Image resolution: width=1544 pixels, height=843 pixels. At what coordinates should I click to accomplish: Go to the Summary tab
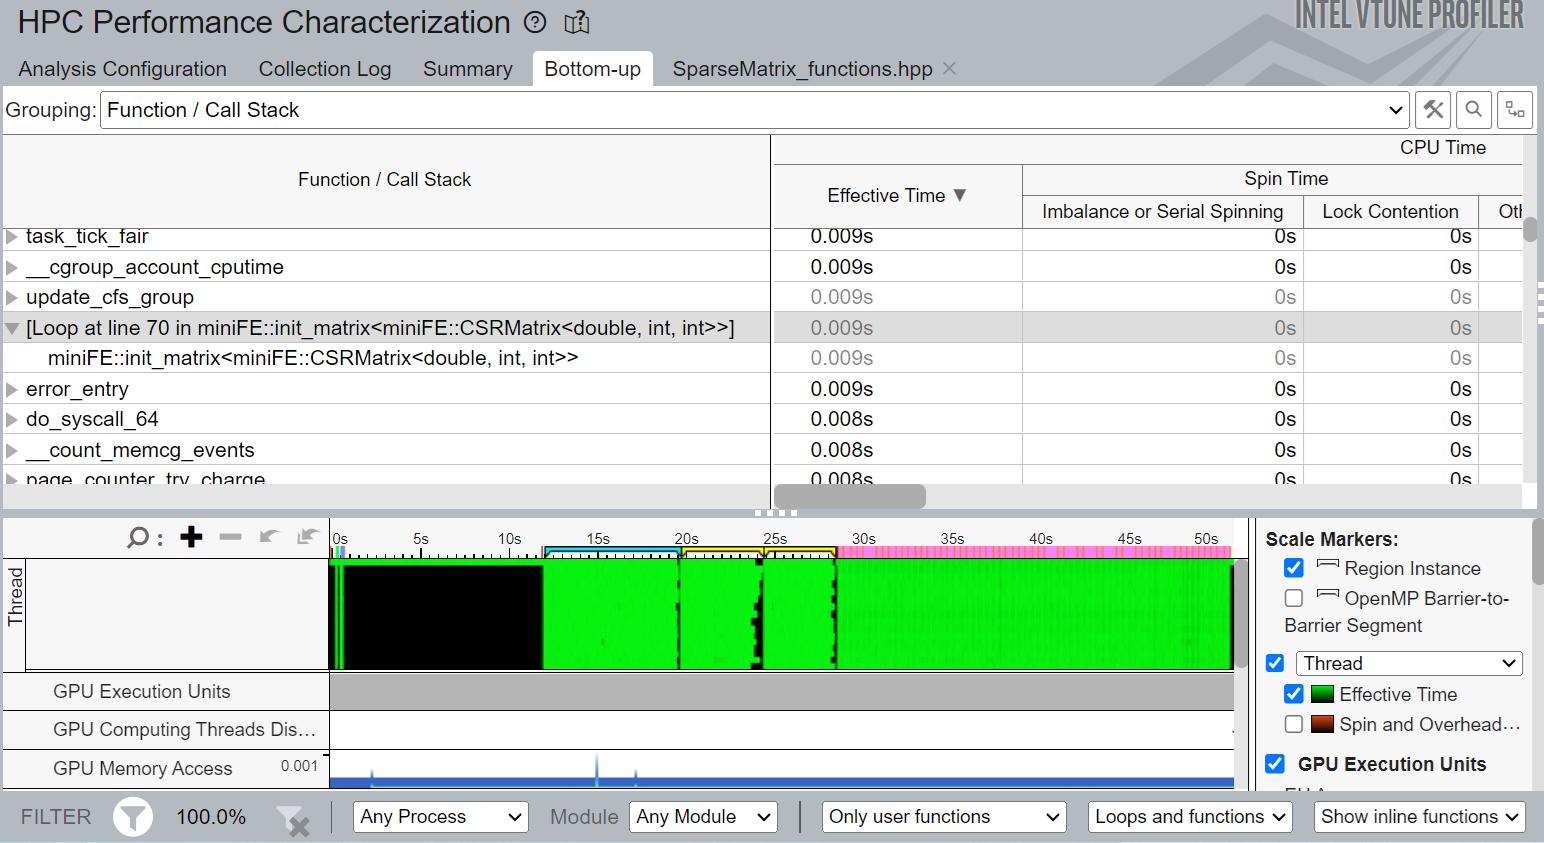tap(468, 69)
